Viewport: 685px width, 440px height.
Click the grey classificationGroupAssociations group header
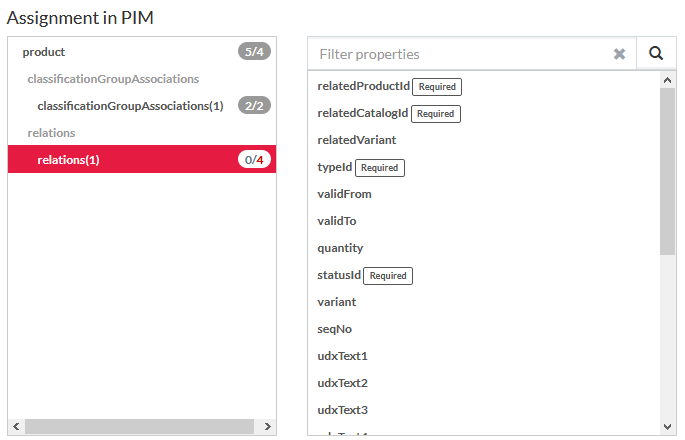tap(113, 79)
